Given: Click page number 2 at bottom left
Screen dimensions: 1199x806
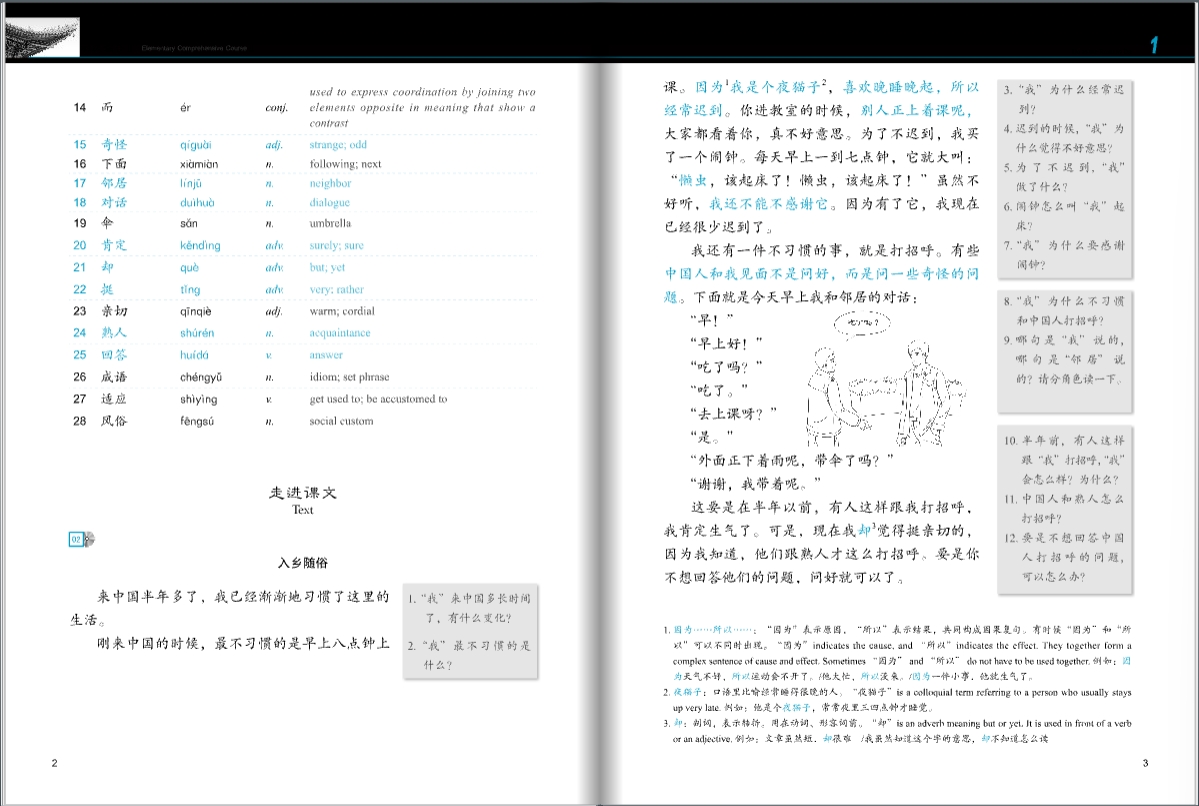Looking at the screenshot, I should point(54,764).
